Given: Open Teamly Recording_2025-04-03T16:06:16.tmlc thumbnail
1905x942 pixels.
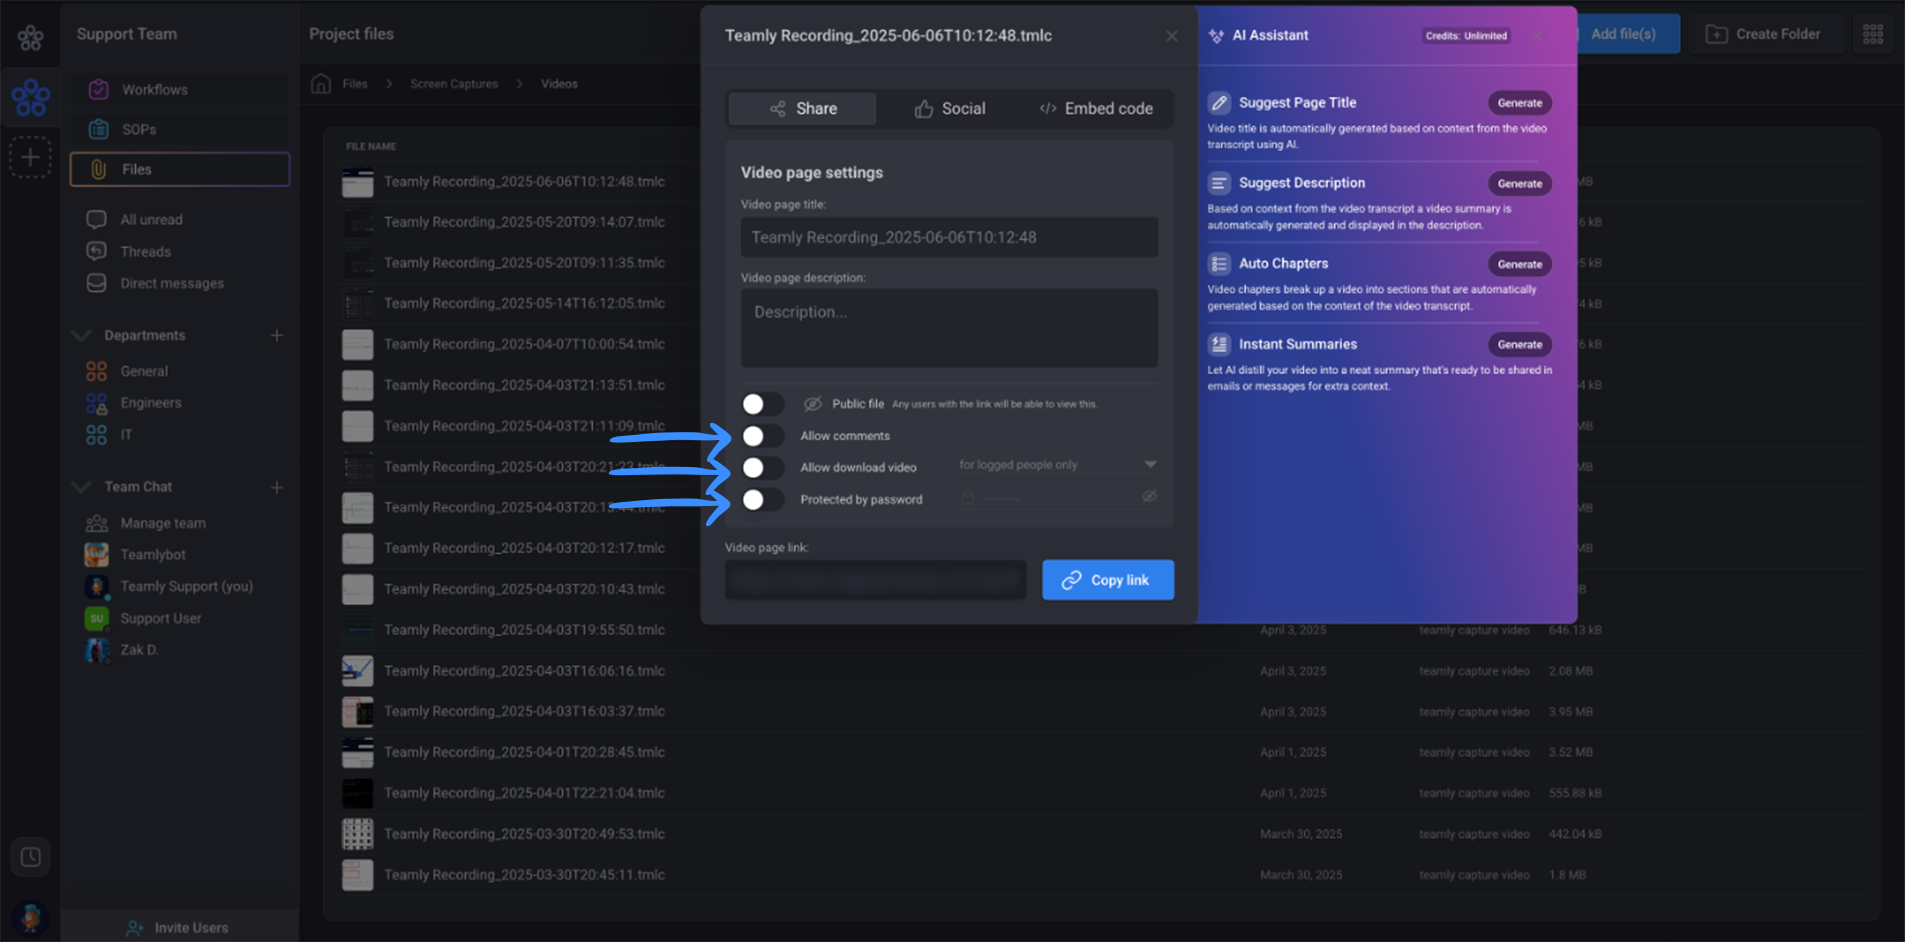Looking at the screenshot, I should [357, 671].
